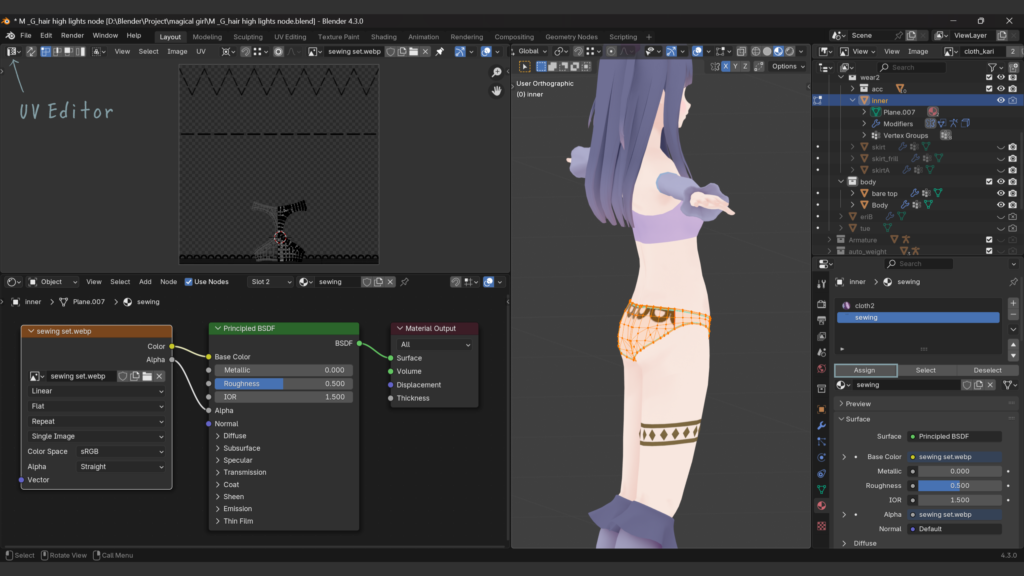The image size is (1024, 576).
Task: Switch to the Shading workspace tab
Action: tap(384, 37)
